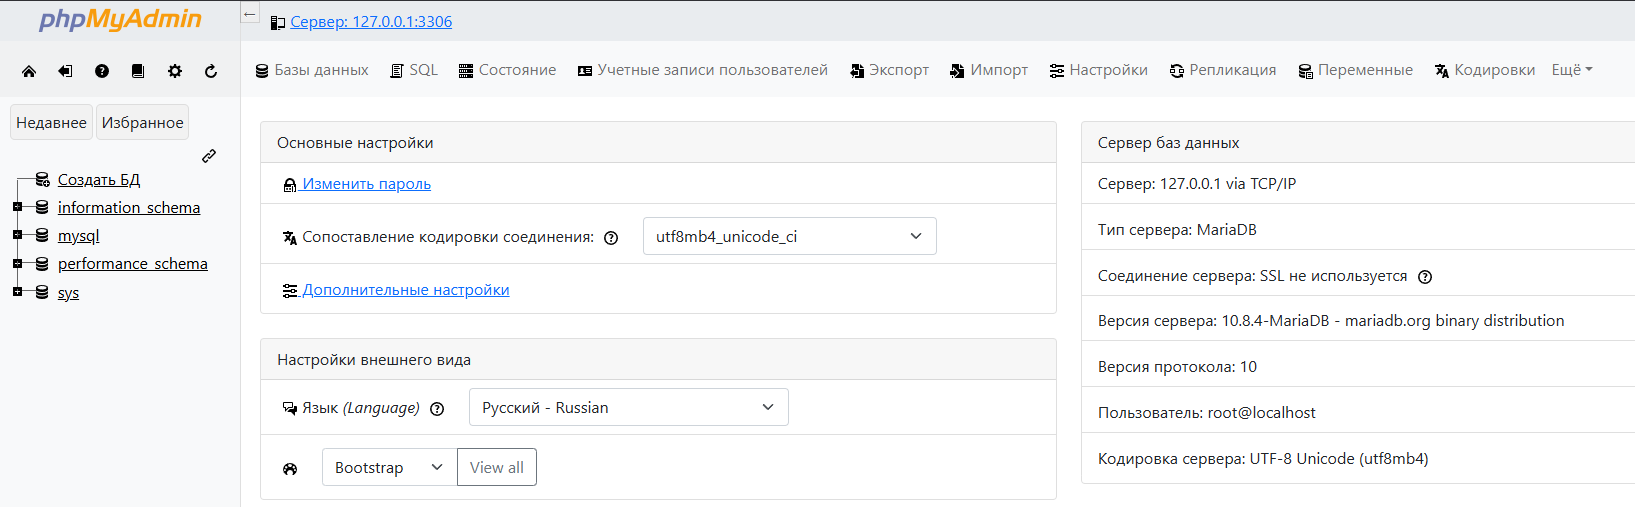Click the Сервер баз данных header

tap(1358, 142)
